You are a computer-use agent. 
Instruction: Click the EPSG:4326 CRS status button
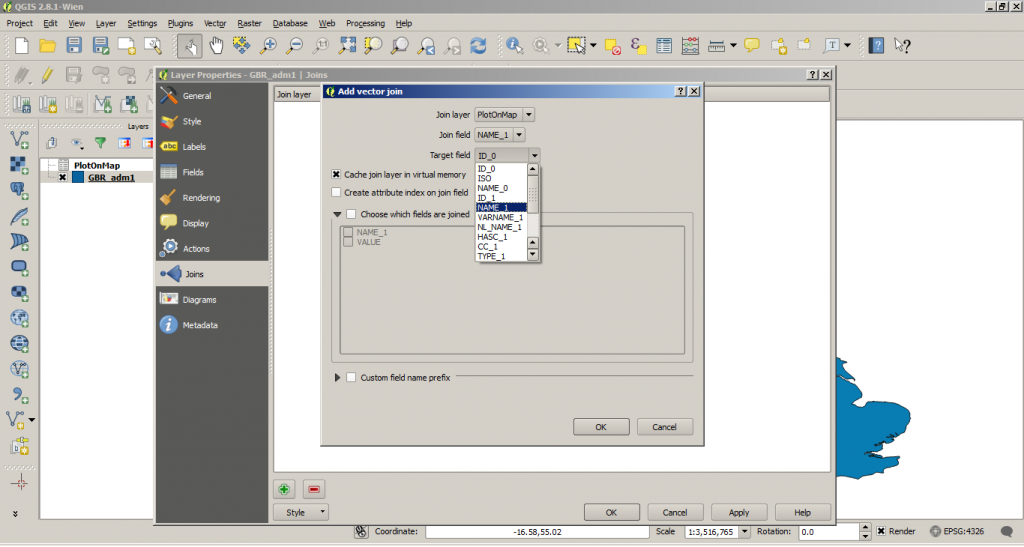click(957, 531)
